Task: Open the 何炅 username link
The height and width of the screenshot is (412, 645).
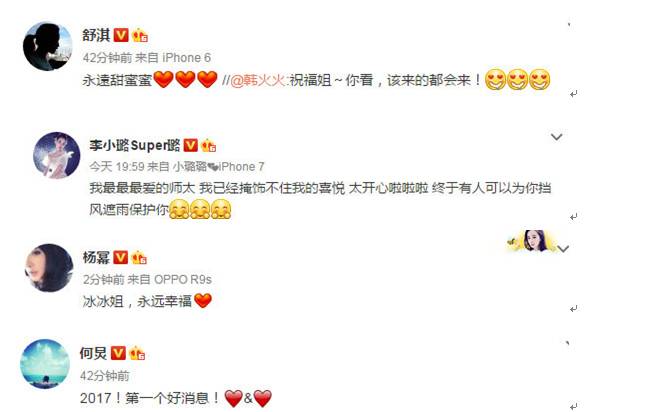Action: pos(94,354)
